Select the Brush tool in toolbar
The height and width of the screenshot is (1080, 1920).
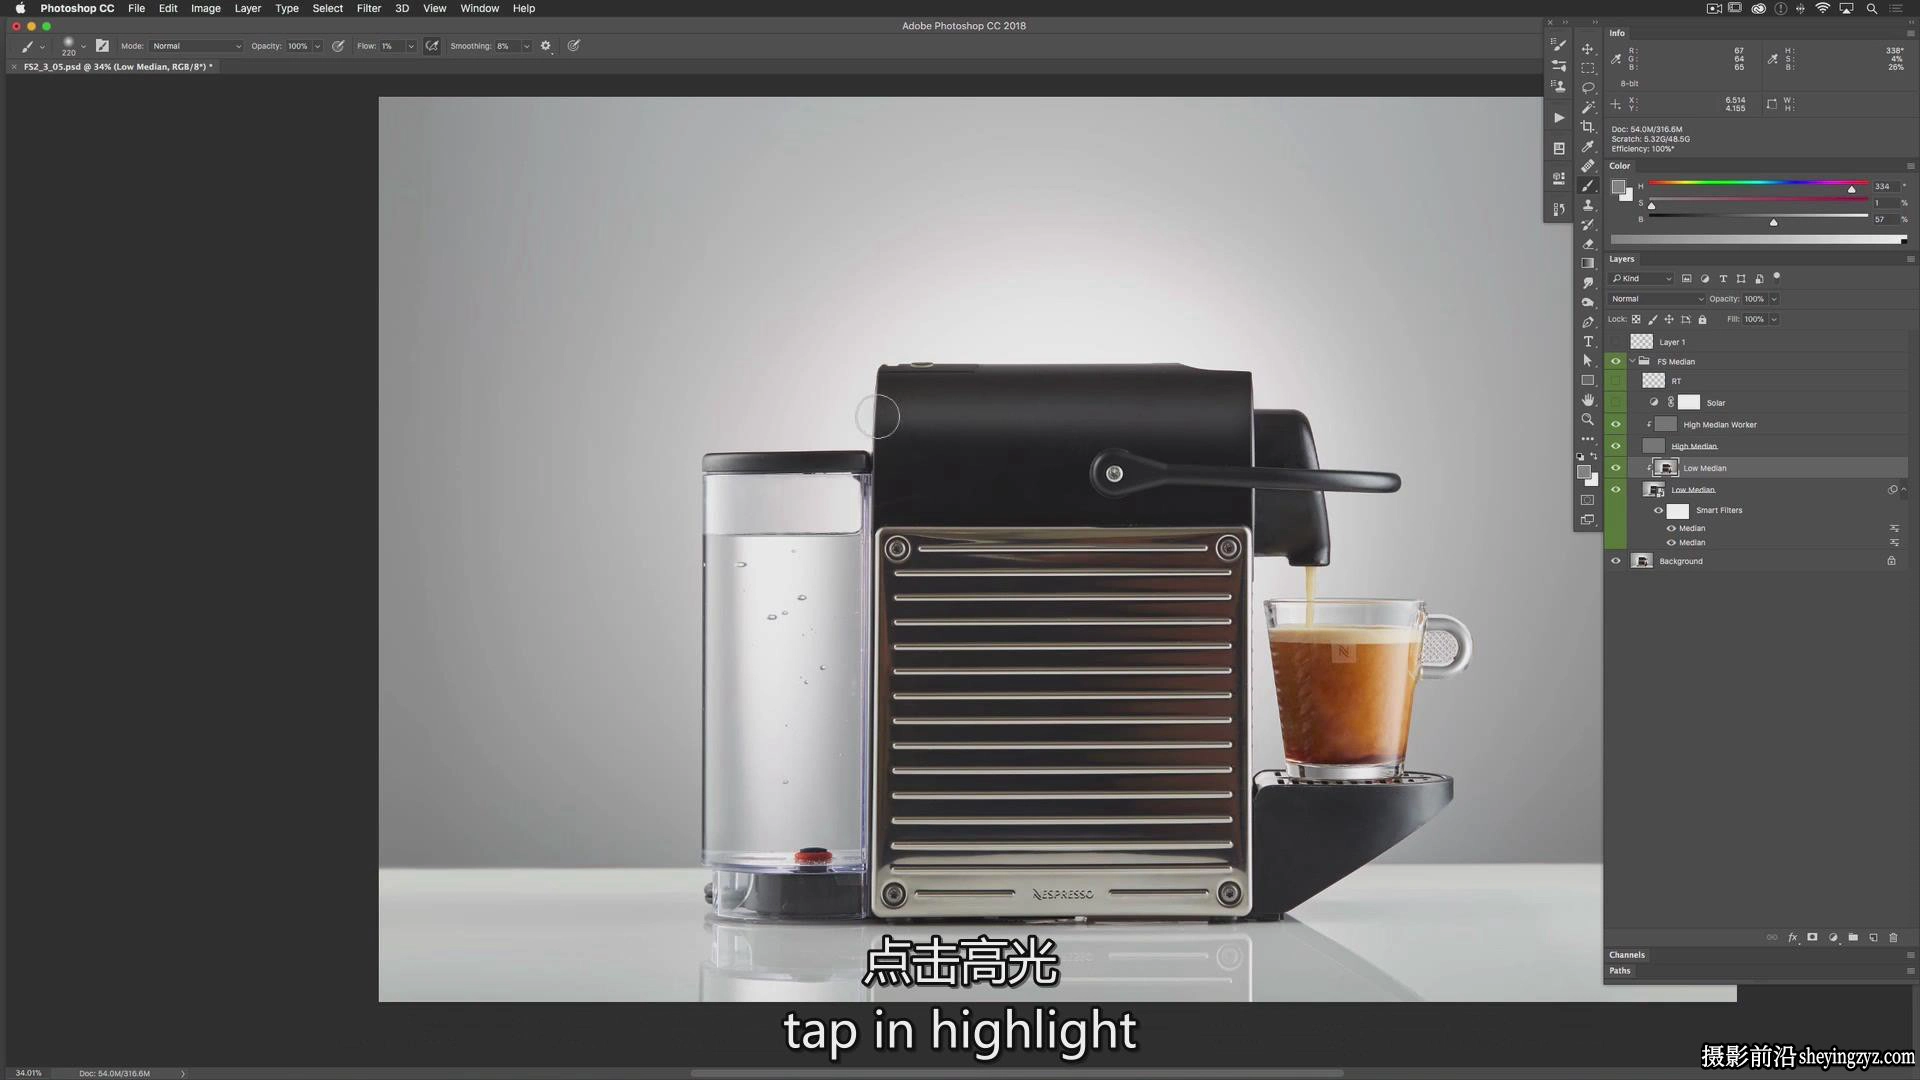(x=1587, y=185)
